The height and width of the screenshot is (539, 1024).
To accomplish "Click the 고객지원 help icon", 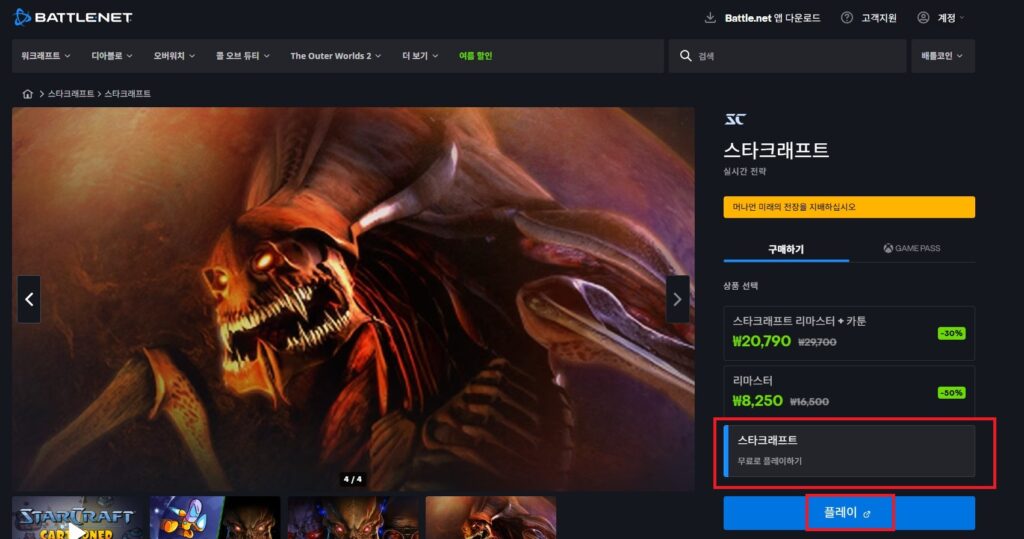I will point(846,18).
